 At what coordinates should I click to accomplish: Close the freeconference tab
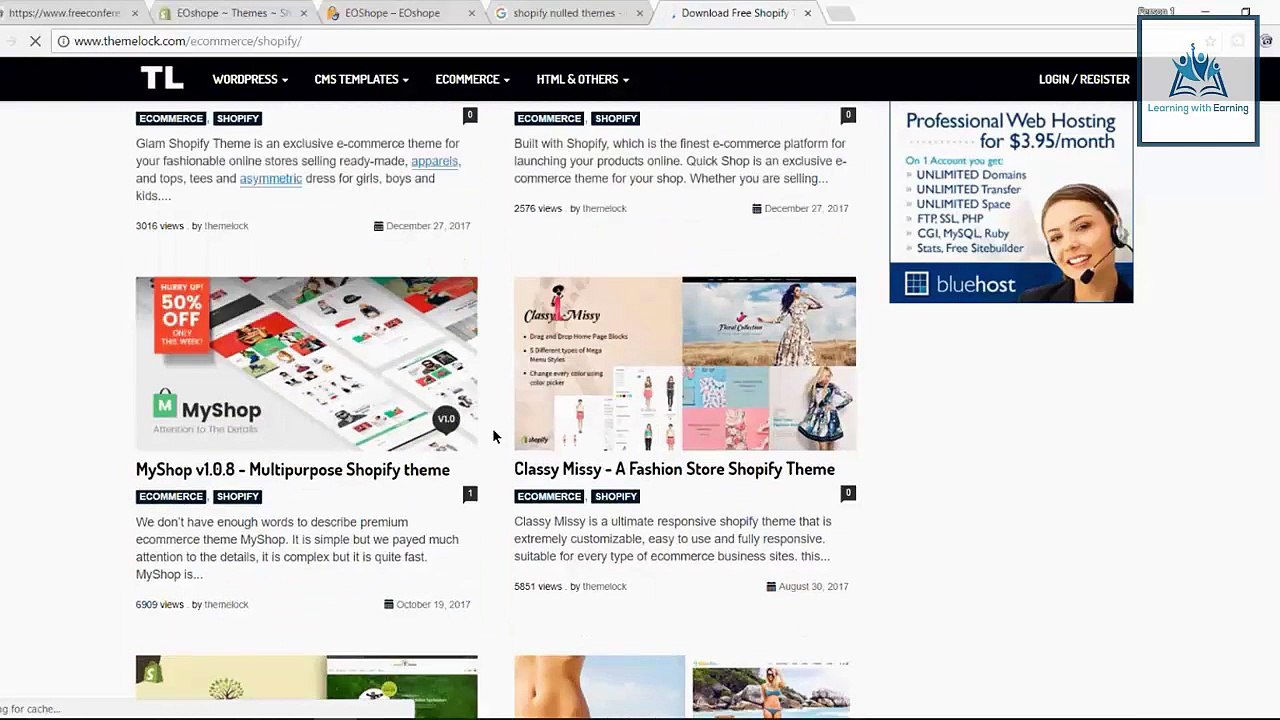click(x=135, y=13)
